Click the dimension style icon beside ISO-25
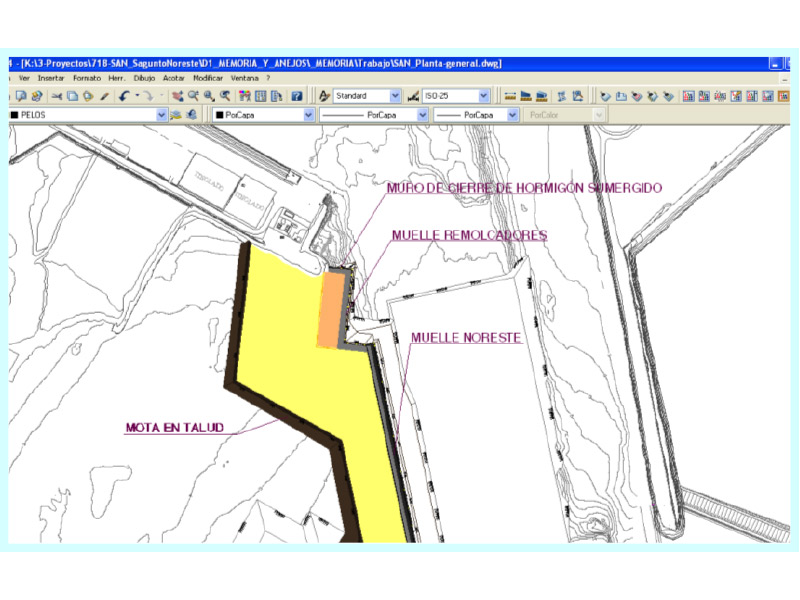The image size is (800, 600). tap(413, 96)
